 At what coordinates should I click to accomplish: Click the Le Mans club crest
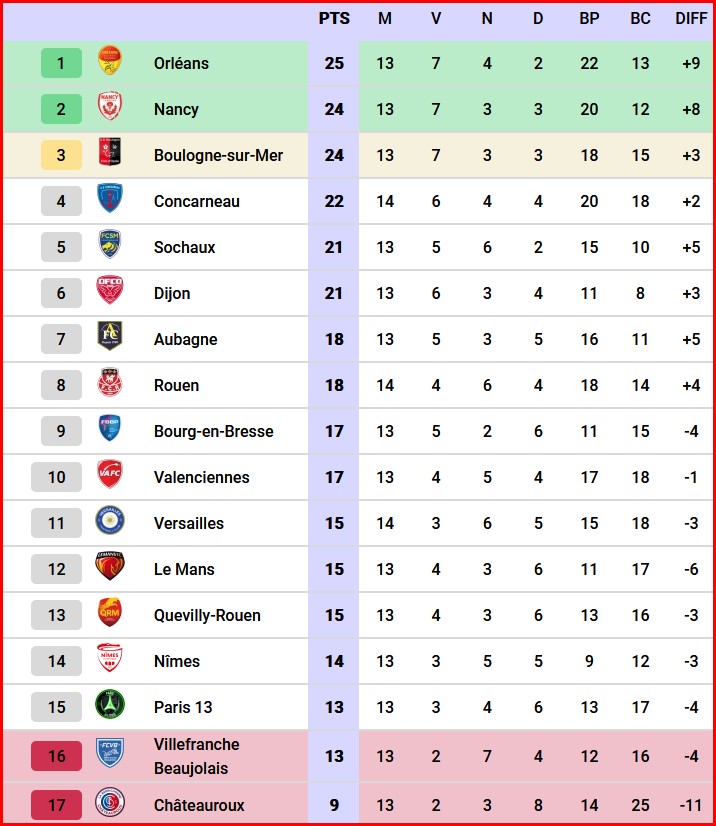click(x=110, y=566)
